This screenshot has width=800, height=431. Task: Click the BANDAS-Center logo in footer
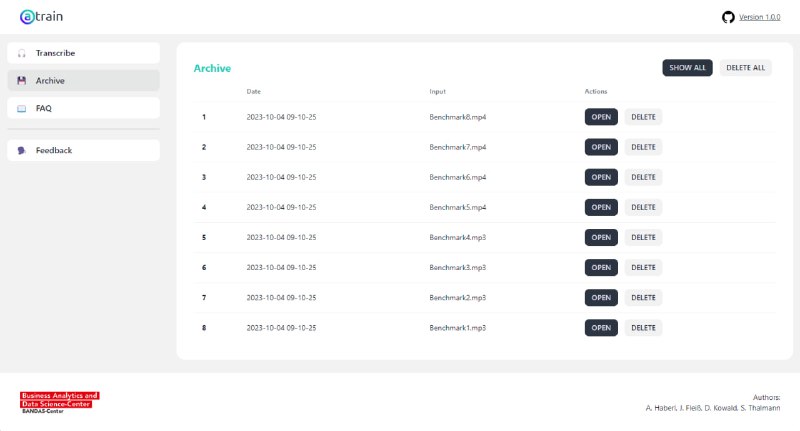click(x=60, y=402)
